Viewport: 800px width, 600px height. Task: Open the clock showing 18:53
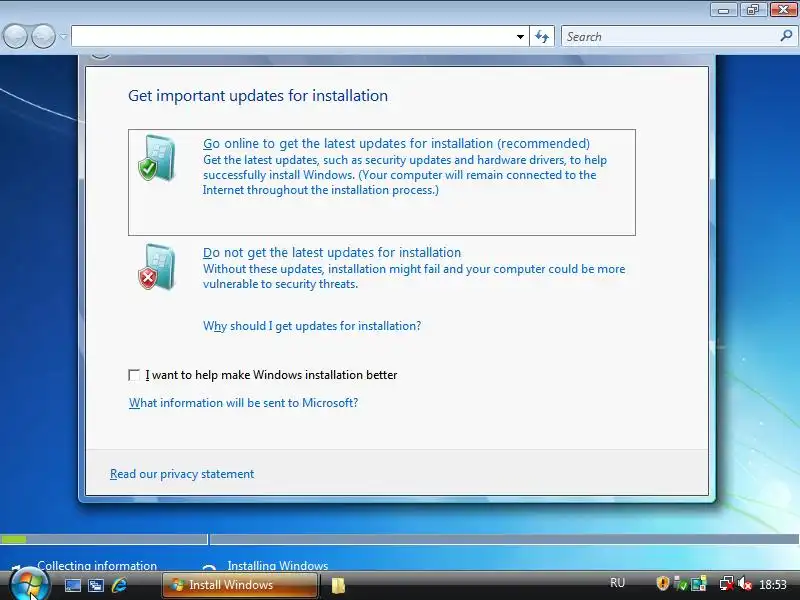point(773,584)
